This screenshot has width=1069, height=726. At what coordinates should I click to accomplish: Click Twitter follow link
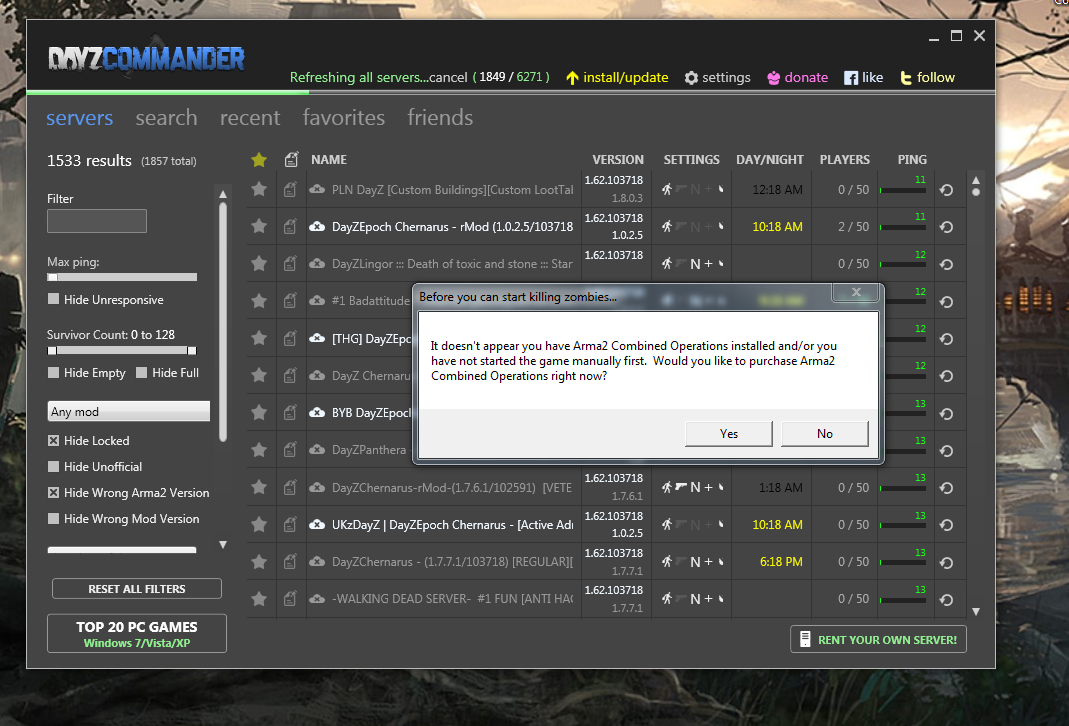[928, 78]
